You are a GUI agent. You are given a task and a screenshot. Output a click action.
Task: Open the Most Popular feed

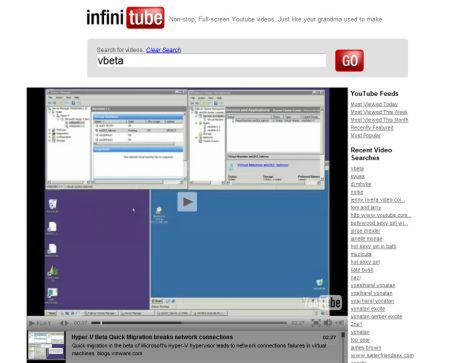click(x=365, y=135)
